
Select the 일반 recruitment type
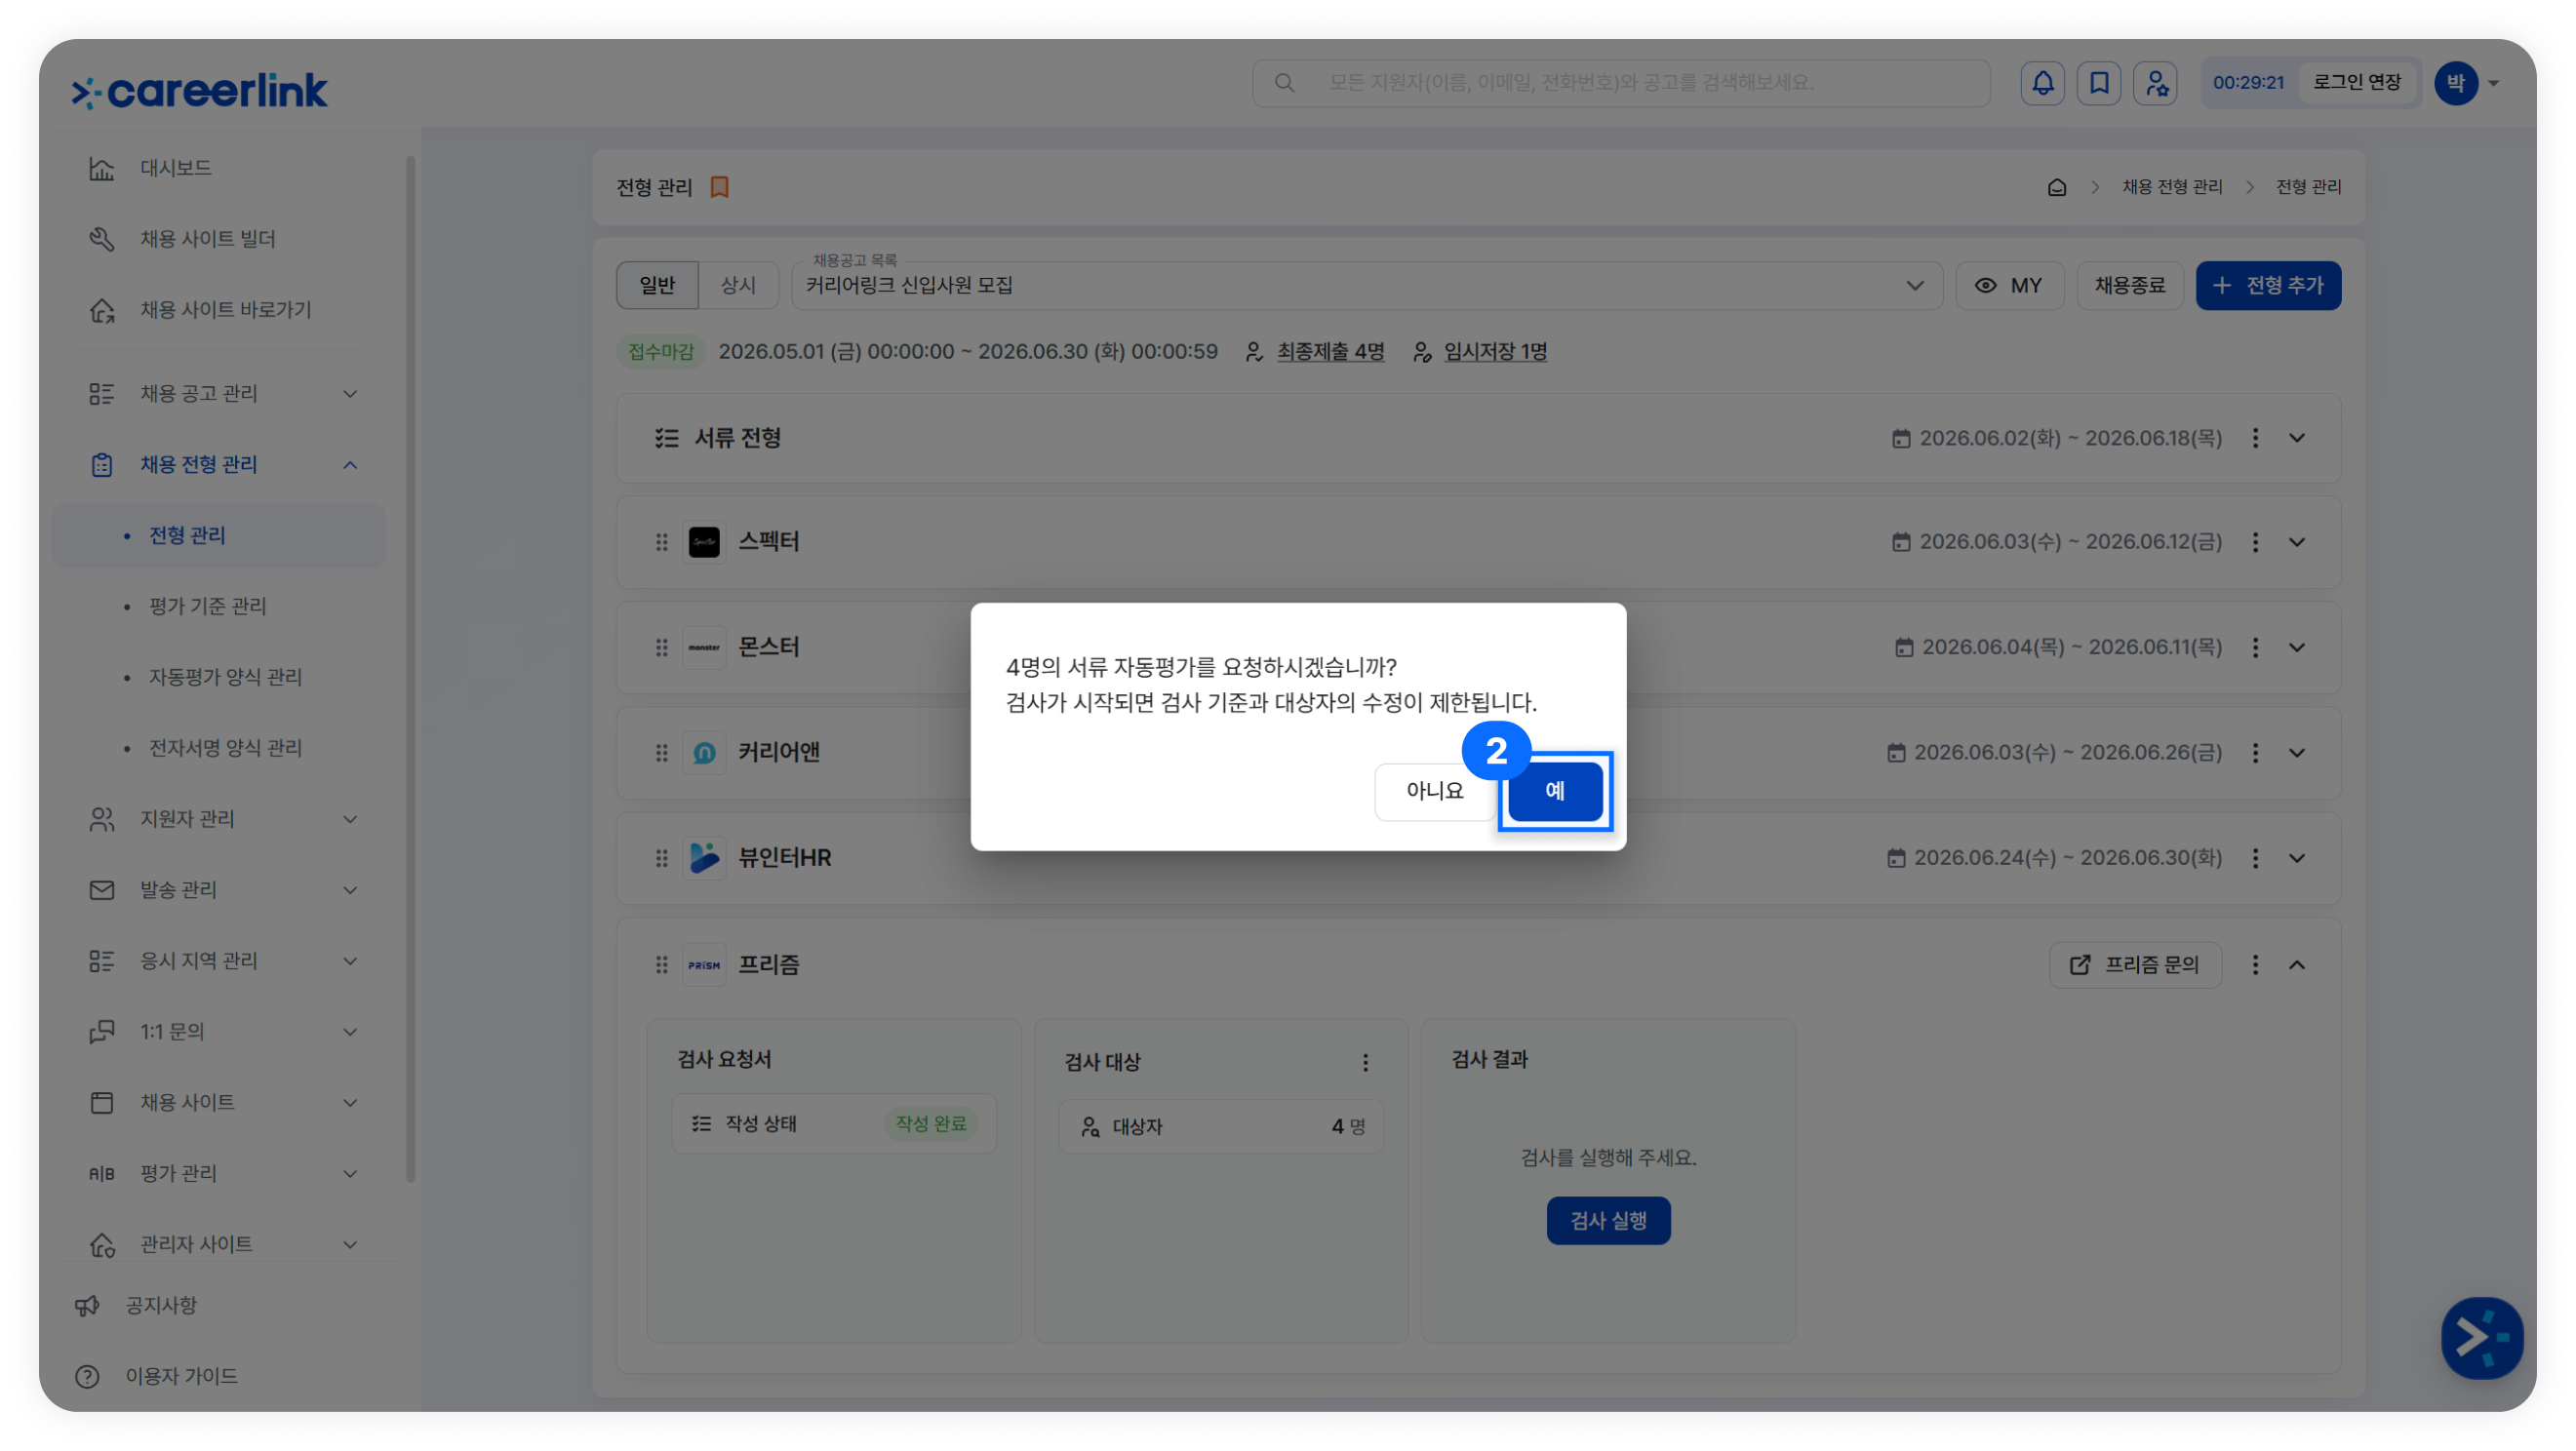click(x=657, y=286)
